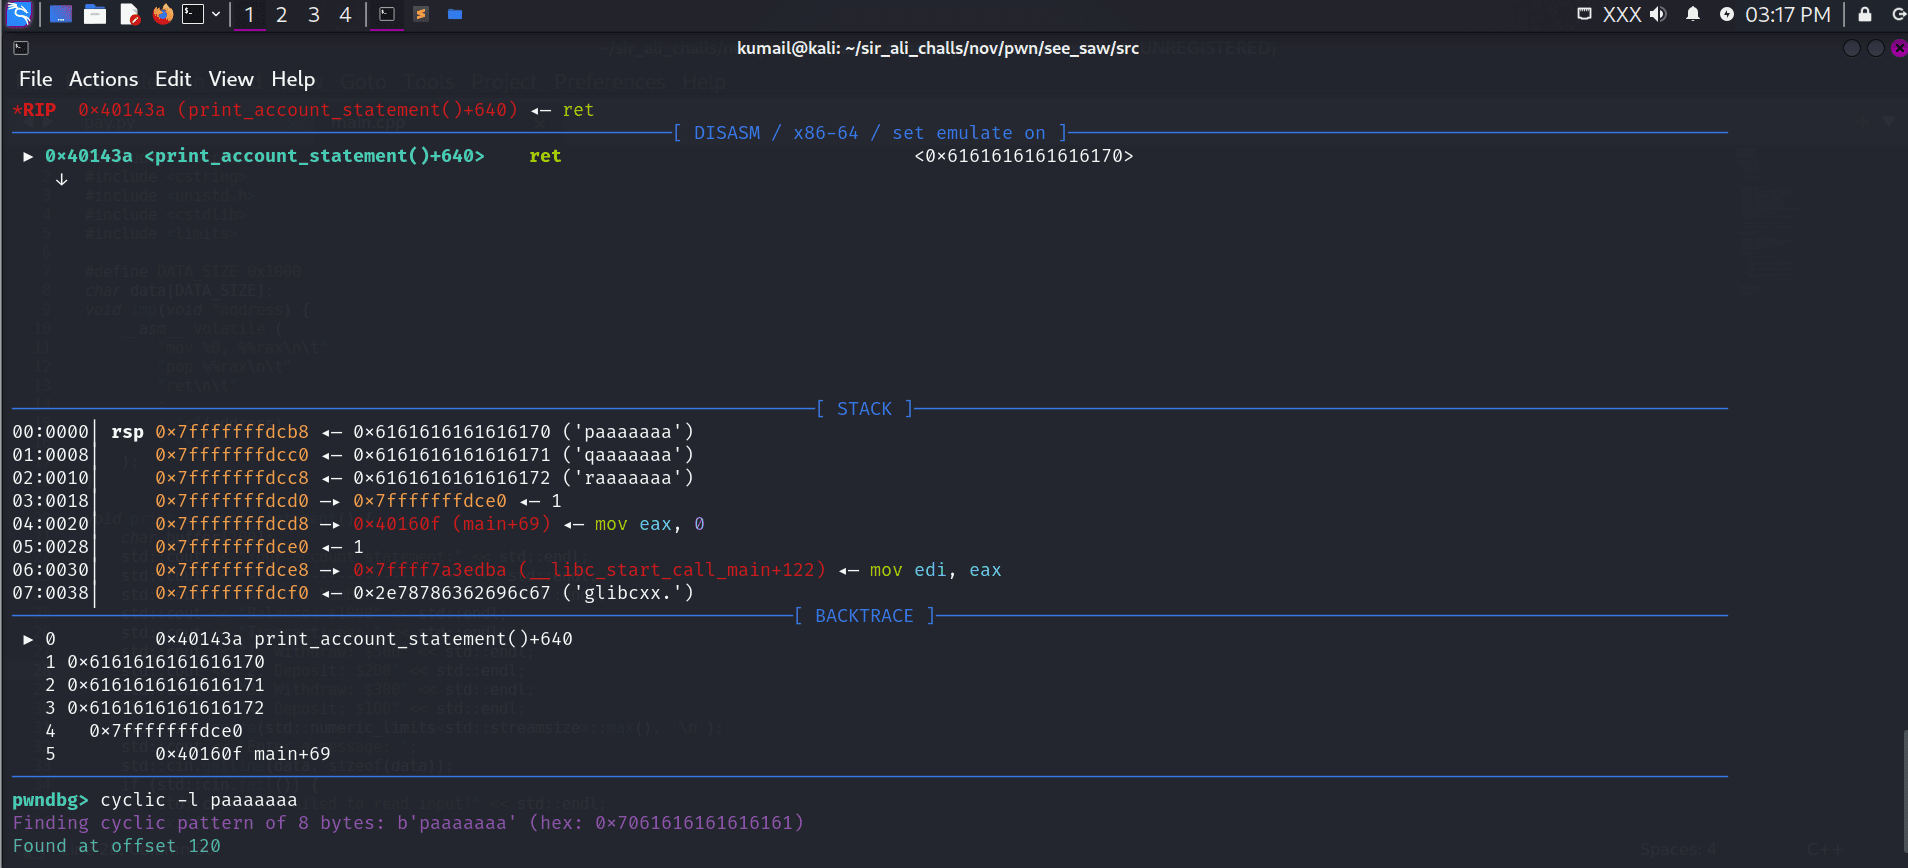Lock the screen with padlock icon
The height and width of the screenshot is (868, 1908).
pos(1864,14)
